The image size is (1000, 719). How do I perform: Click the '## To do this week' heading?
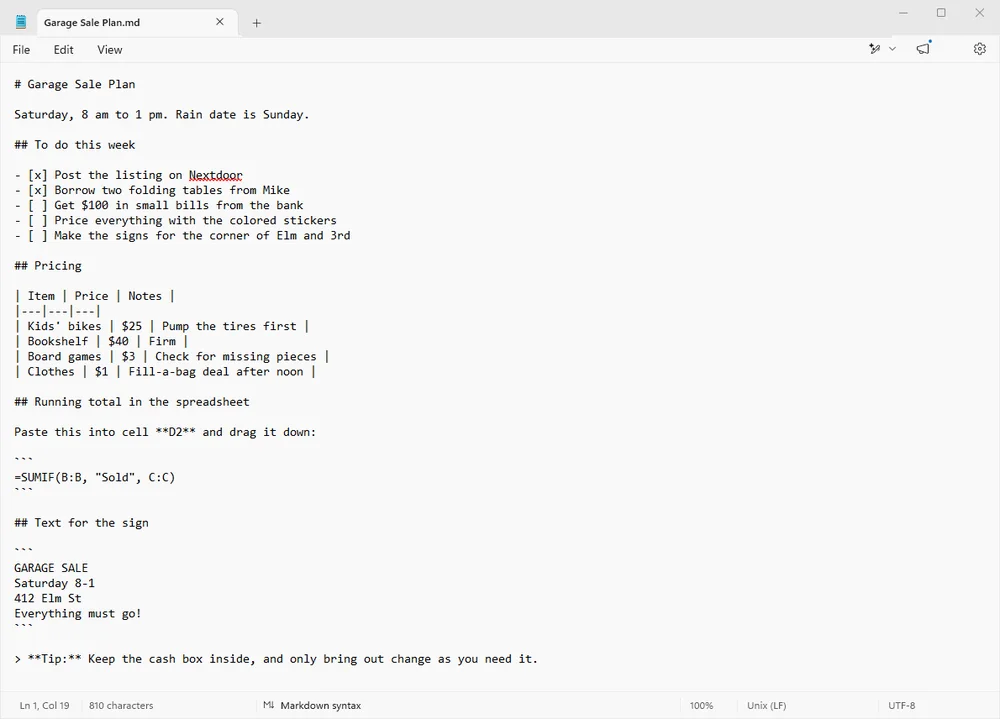(75, 145)
